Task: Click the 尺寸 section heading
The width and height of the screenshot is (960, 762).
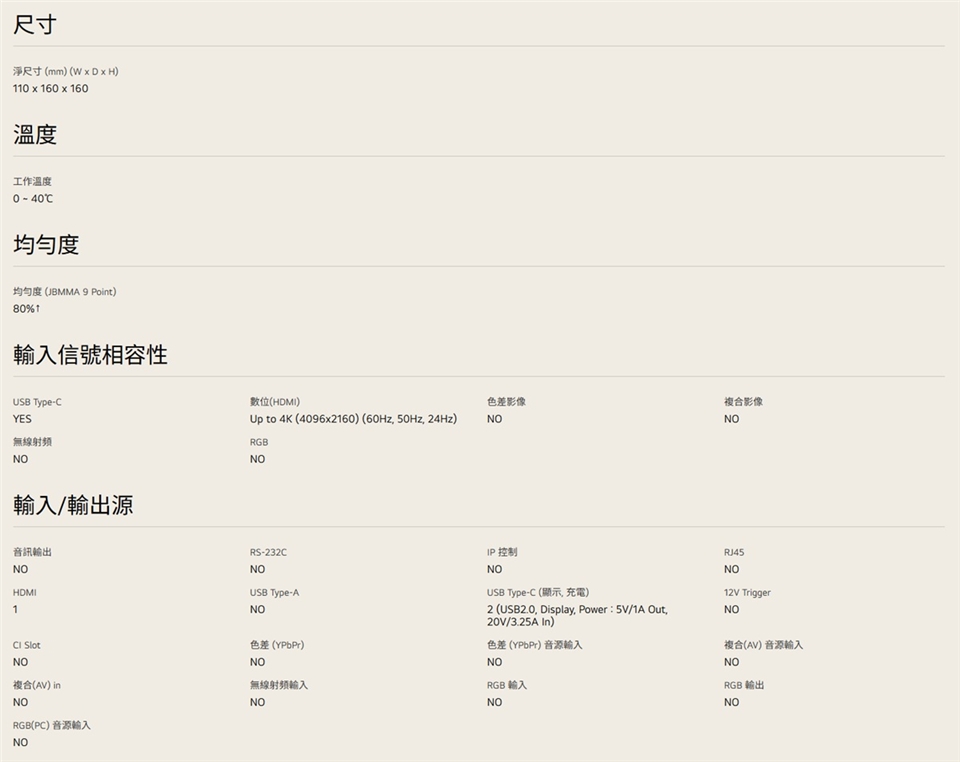Action: (x=35, y=25)
